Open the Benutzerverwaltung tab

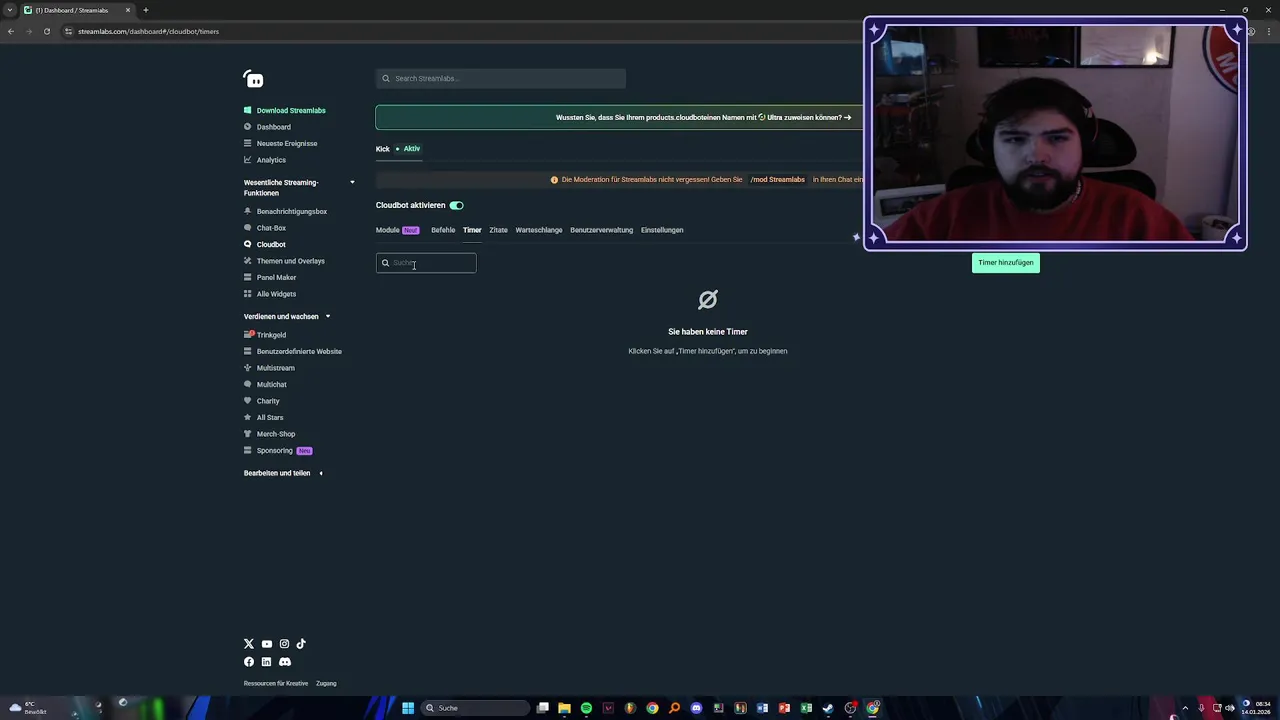click(601, 230)
